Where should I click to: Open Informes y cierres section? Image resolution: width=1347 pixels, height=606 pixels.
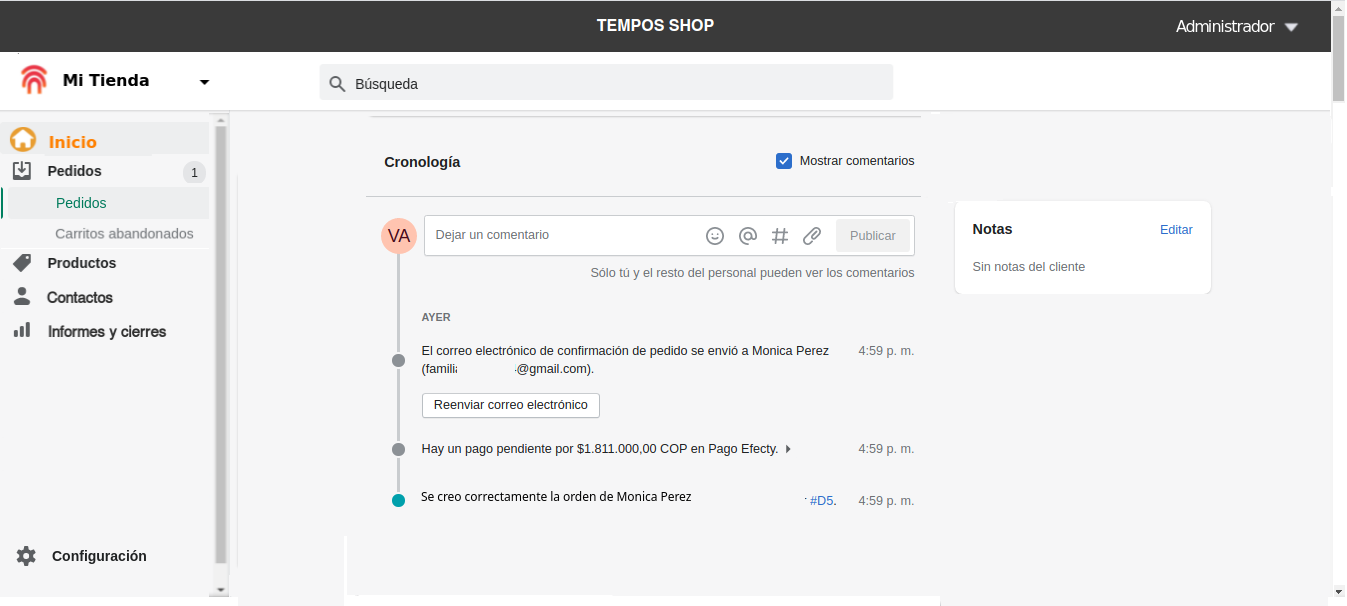(106, 332)
